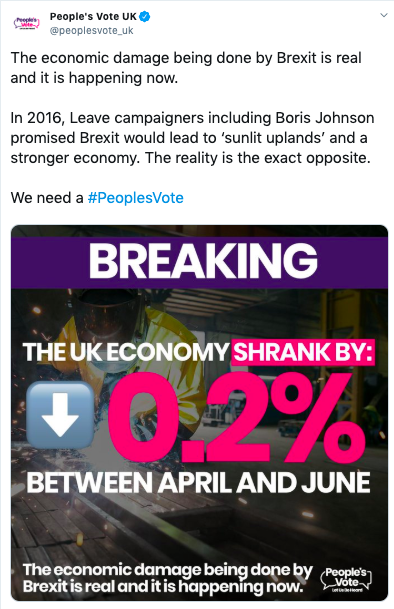Click the blue down-arrow emoji in the image

point(61,414)
